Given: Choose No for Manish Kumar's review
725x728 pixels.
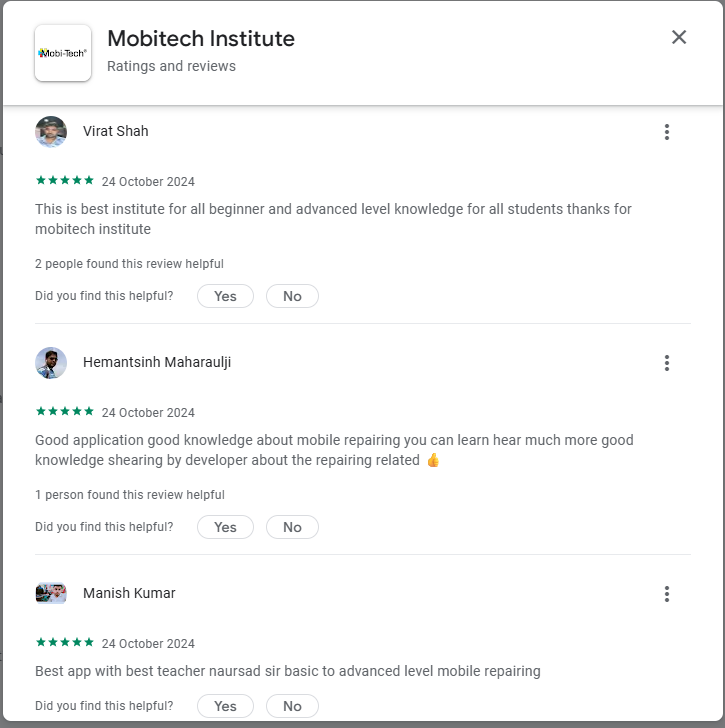Looking at the screenshot, I should [292, 706].
